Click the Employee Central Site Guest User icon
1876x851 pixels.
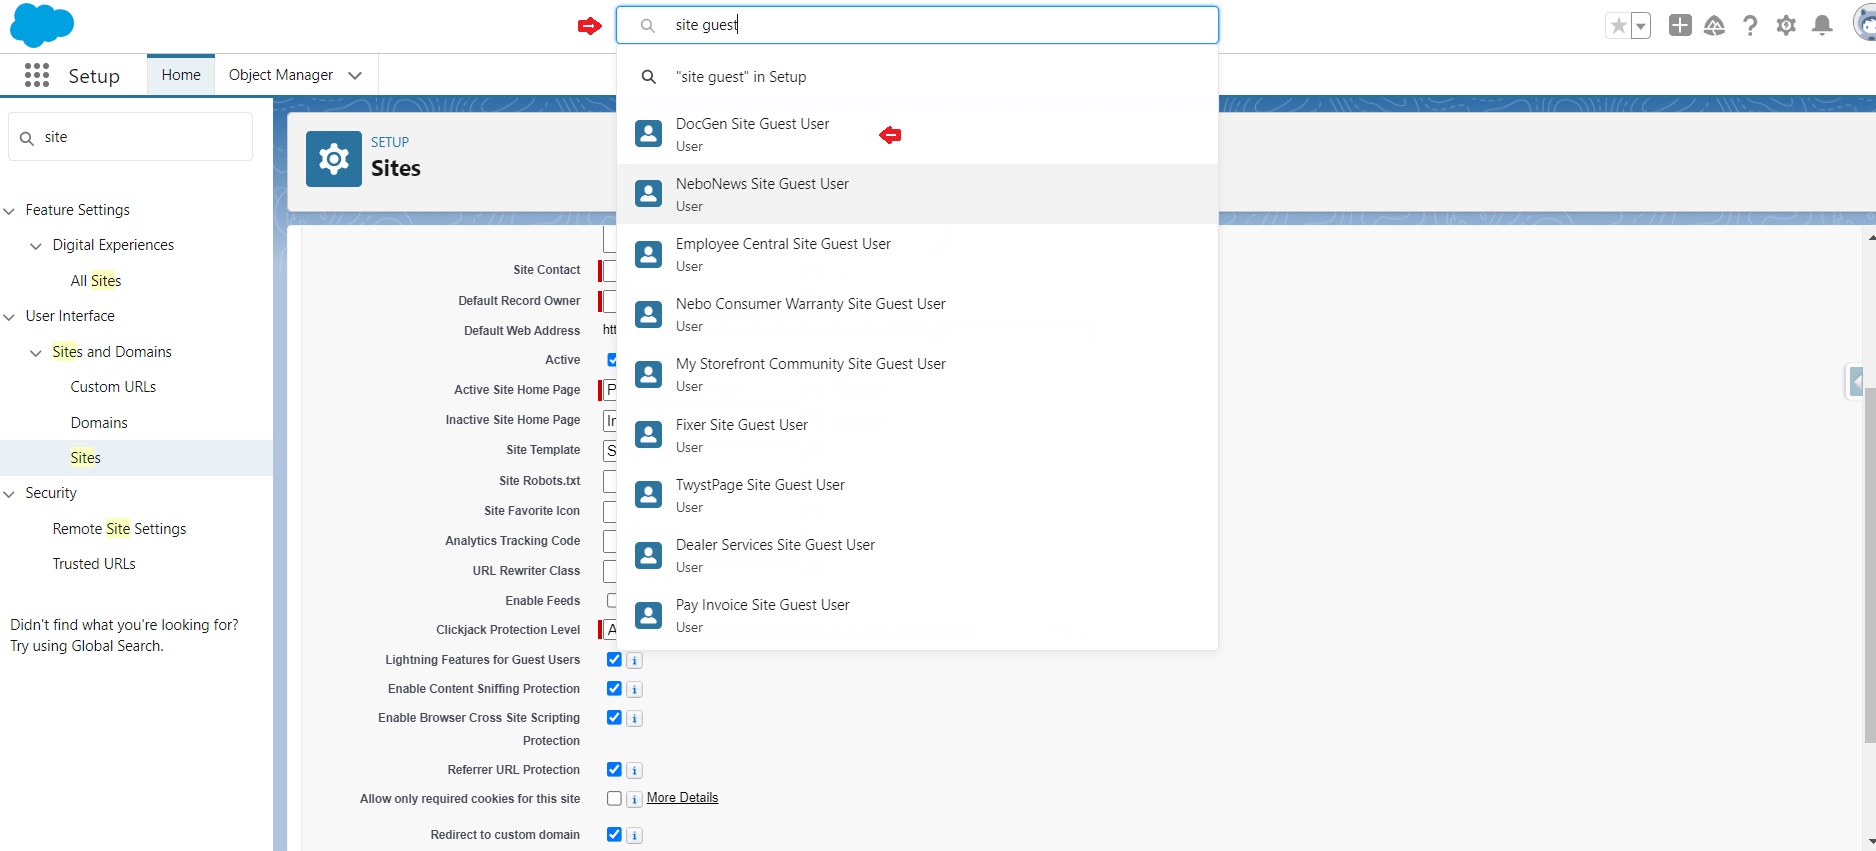[x=649, y=254]
